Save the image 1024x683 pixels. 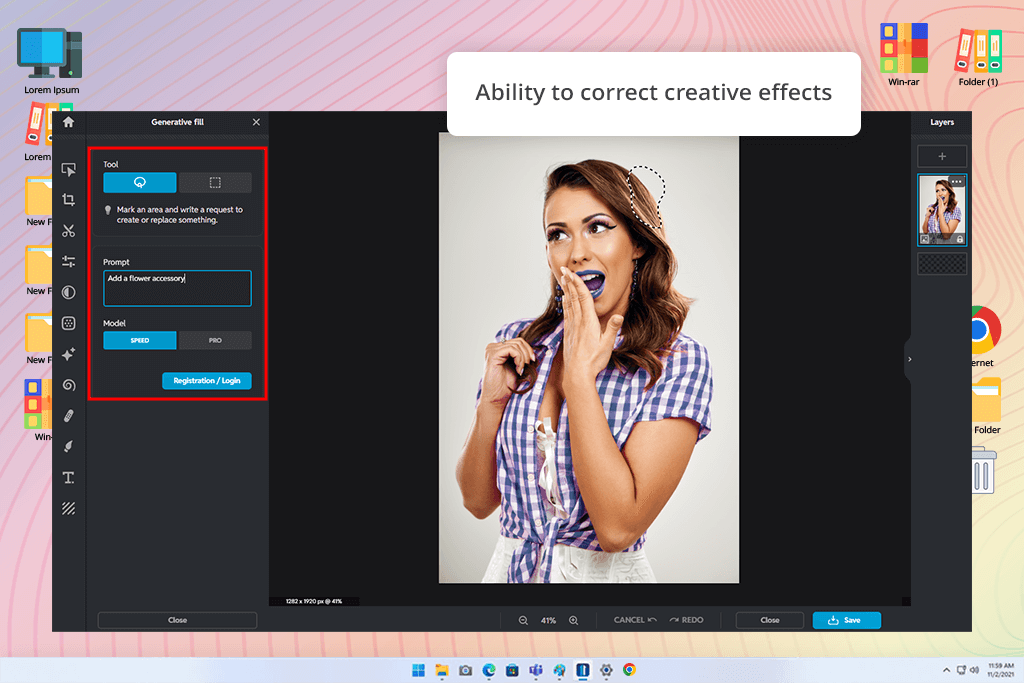tap(846, 620)
